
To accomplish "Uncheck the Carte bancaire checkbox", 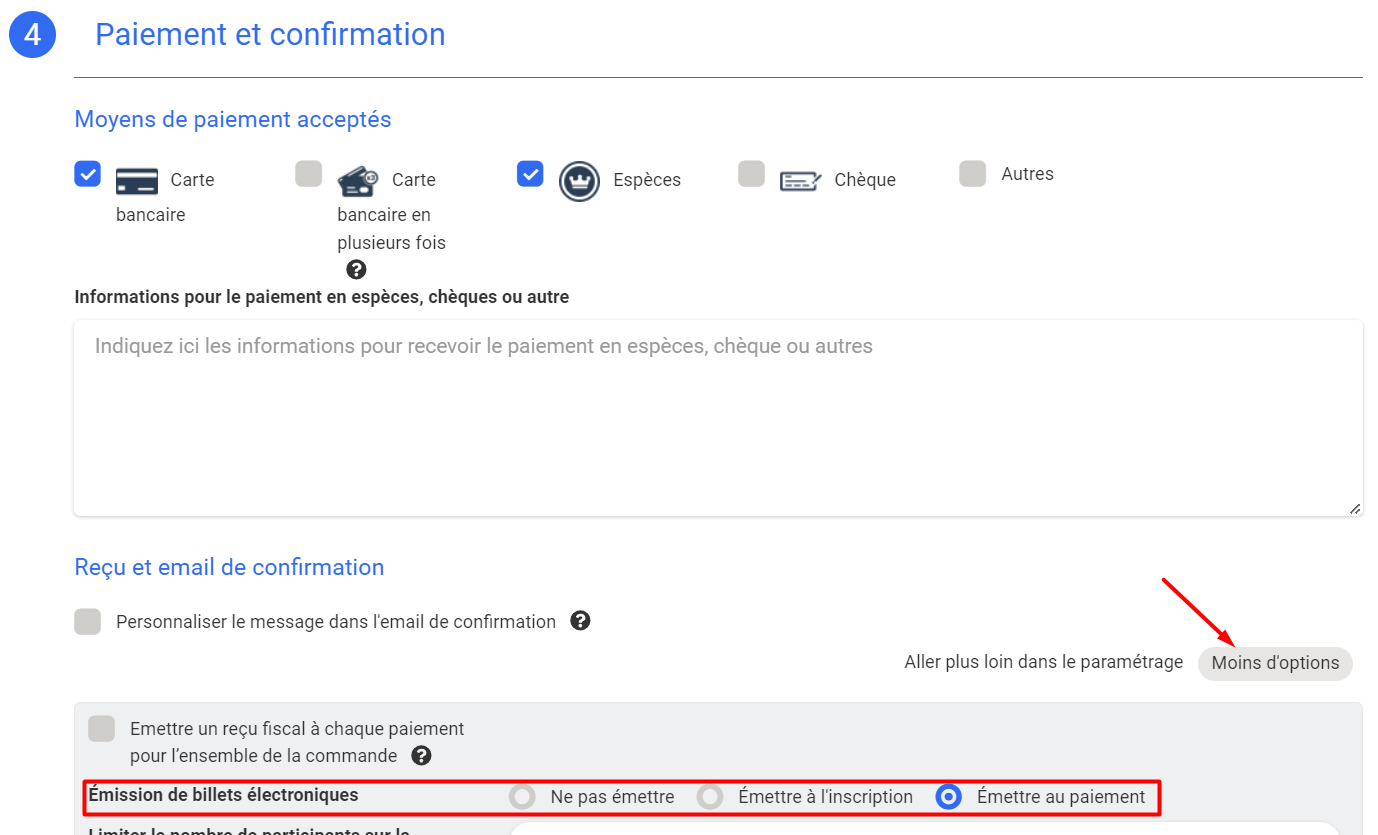I will [88, 174].
